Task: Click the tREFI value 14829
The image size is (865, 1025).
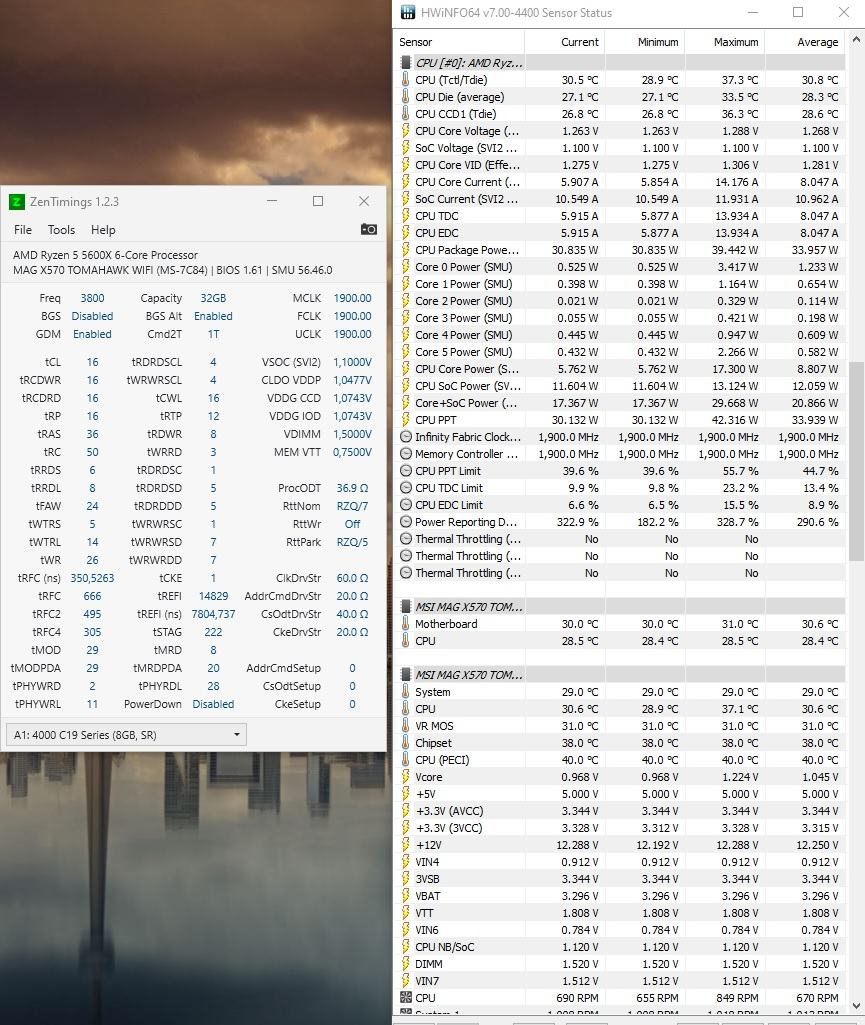Action: click(x=213, y=596)
